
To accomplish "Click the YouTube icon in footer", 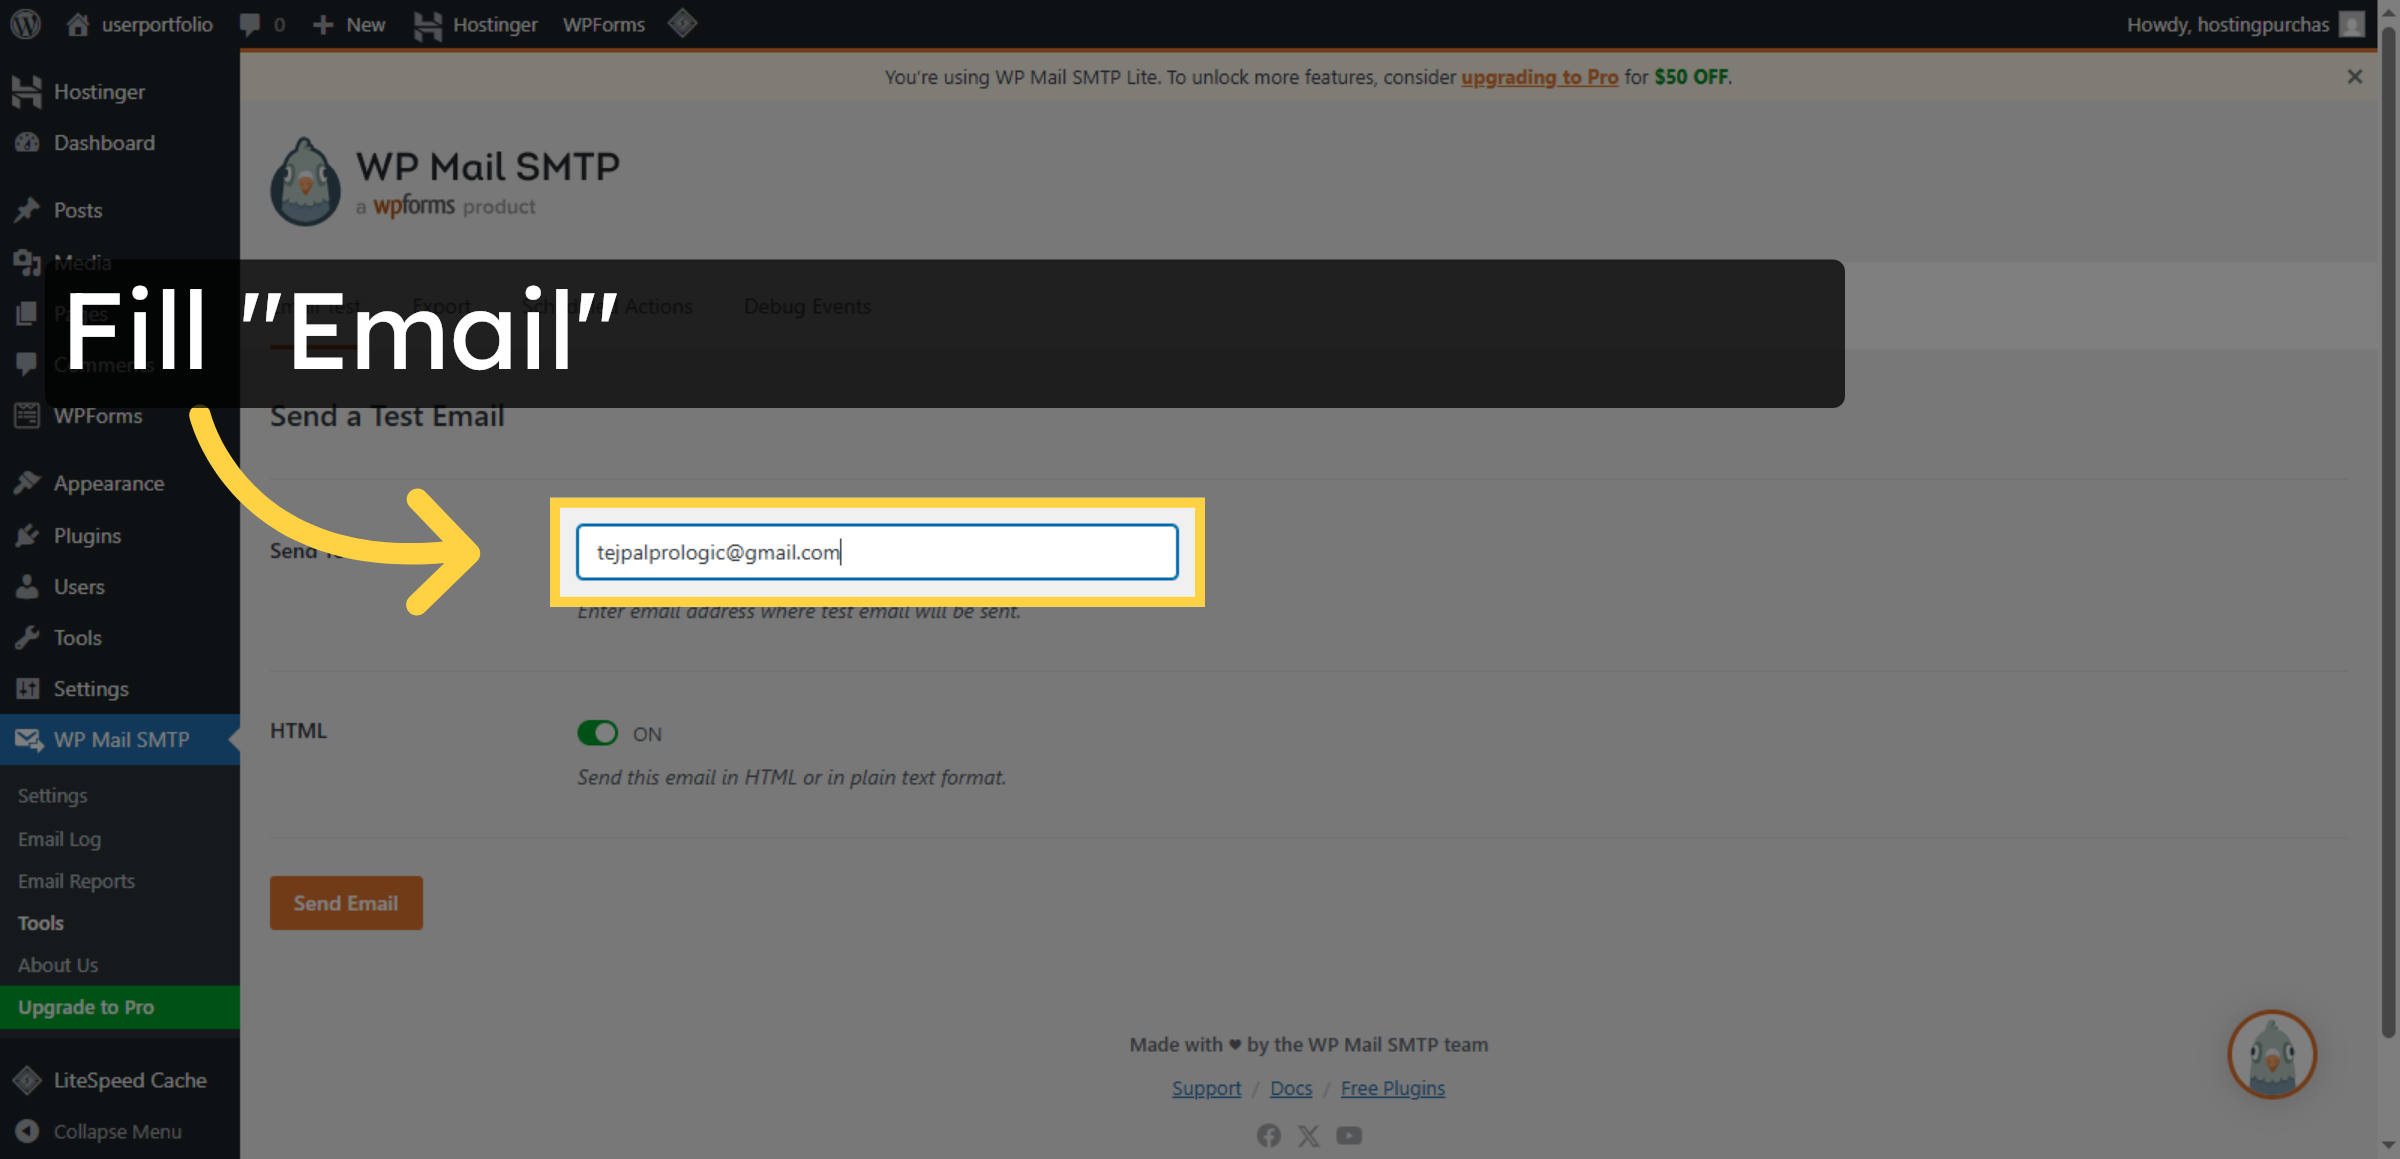I will [x=1349, y=1135].
